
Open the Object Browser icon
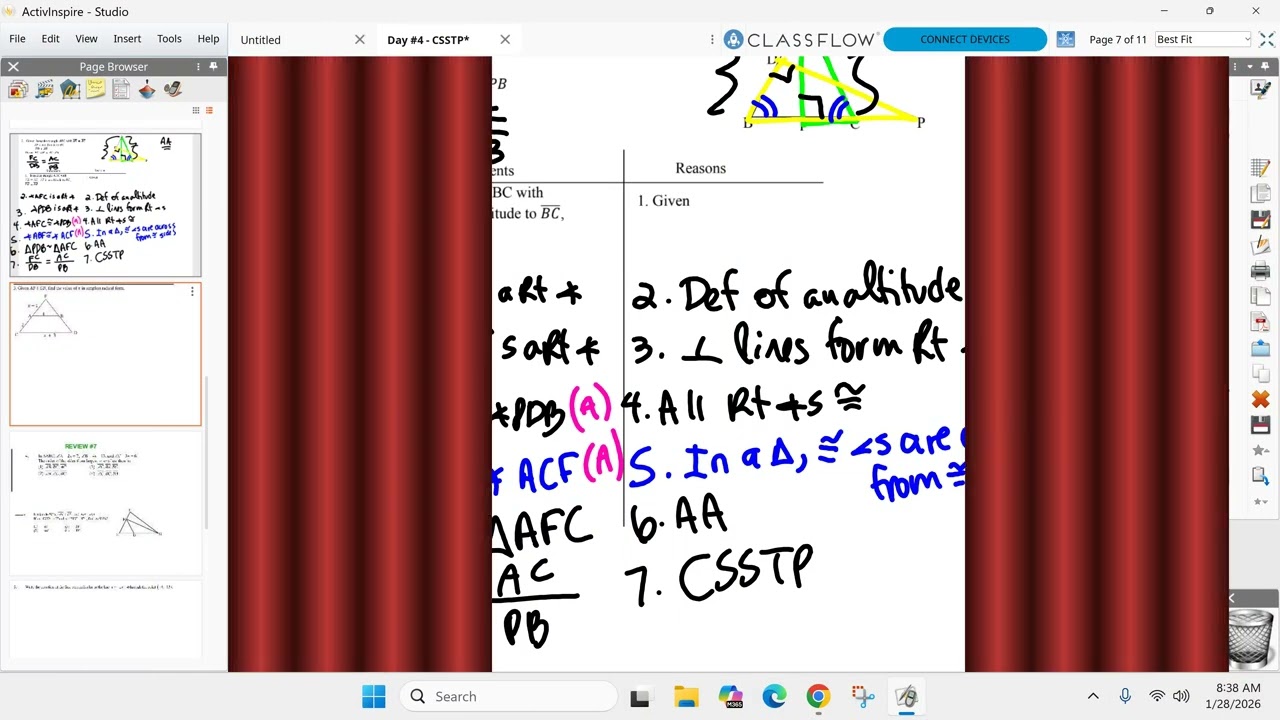(70, 89)
